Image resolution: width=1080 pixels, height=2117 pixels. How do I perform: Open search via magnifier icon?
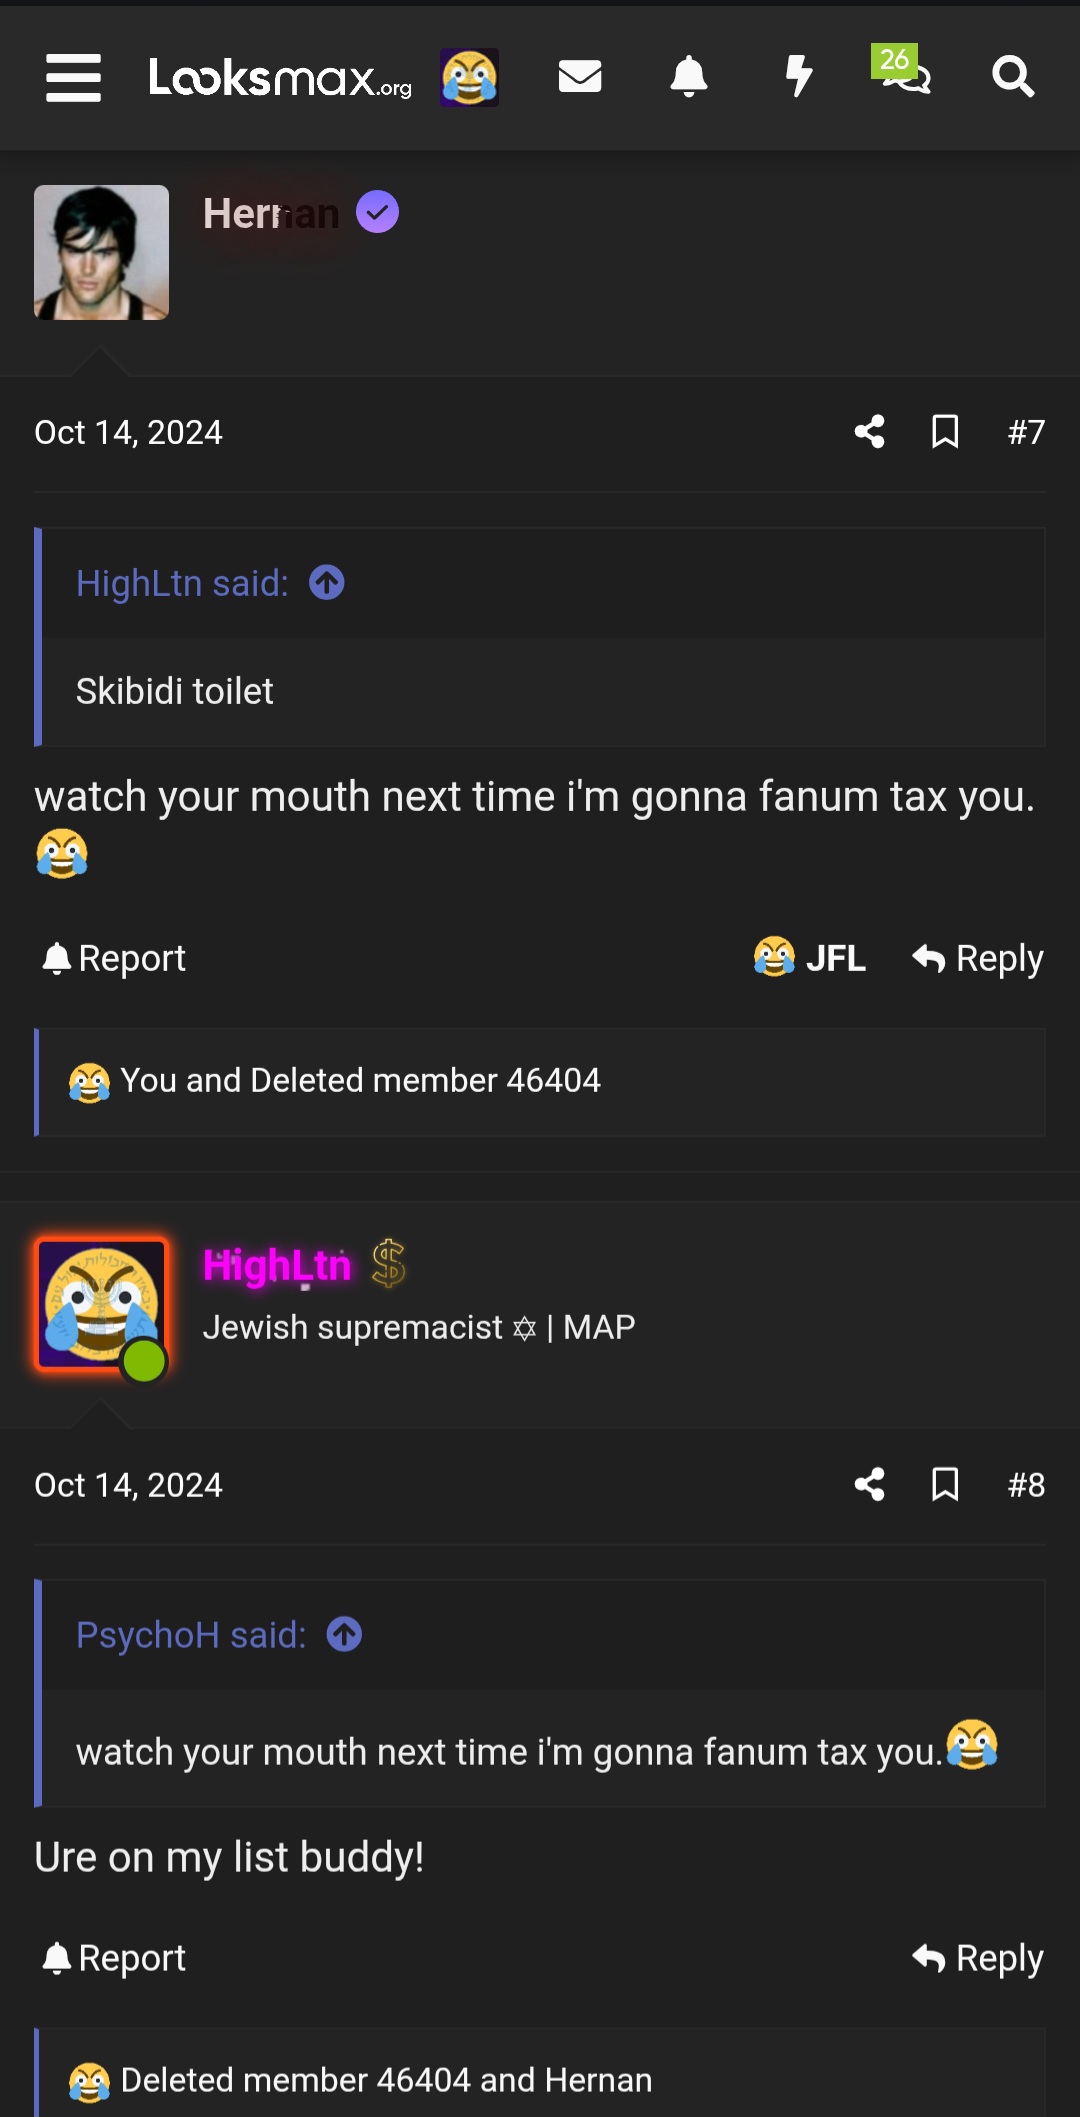pyautogui.click(x=1013, y=77)
